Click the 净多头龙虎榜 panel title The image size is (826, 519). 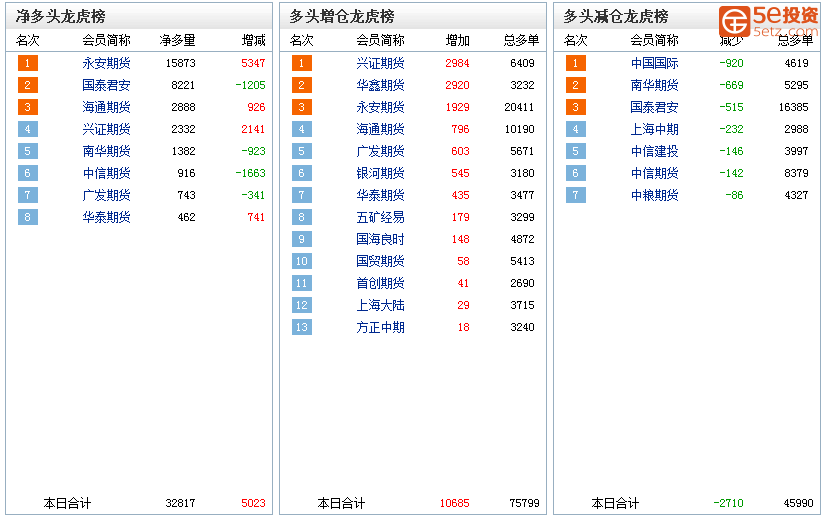pos(61,16)
